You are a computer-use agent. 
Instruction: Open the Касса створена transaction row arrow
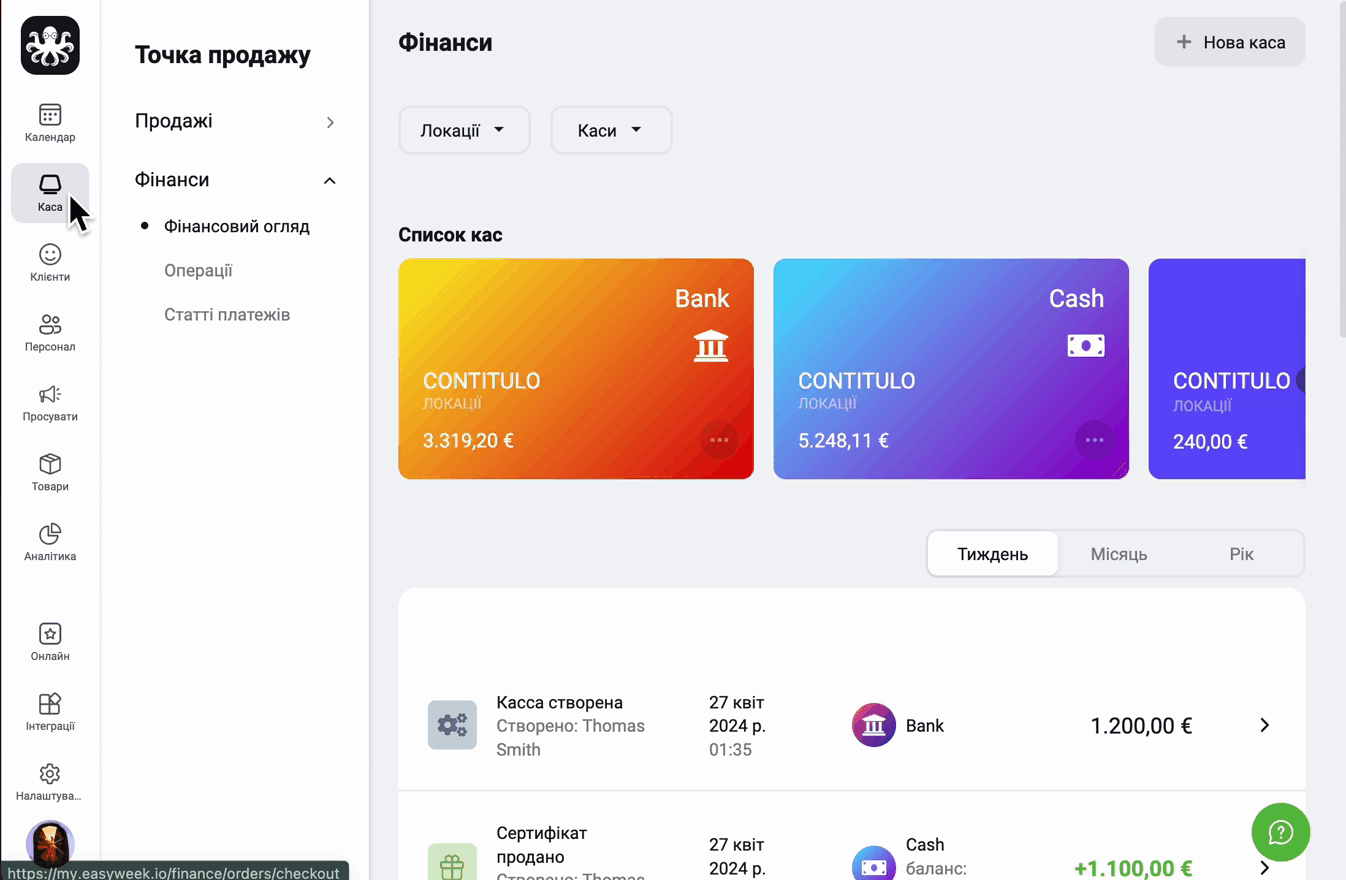point(1265,725)
